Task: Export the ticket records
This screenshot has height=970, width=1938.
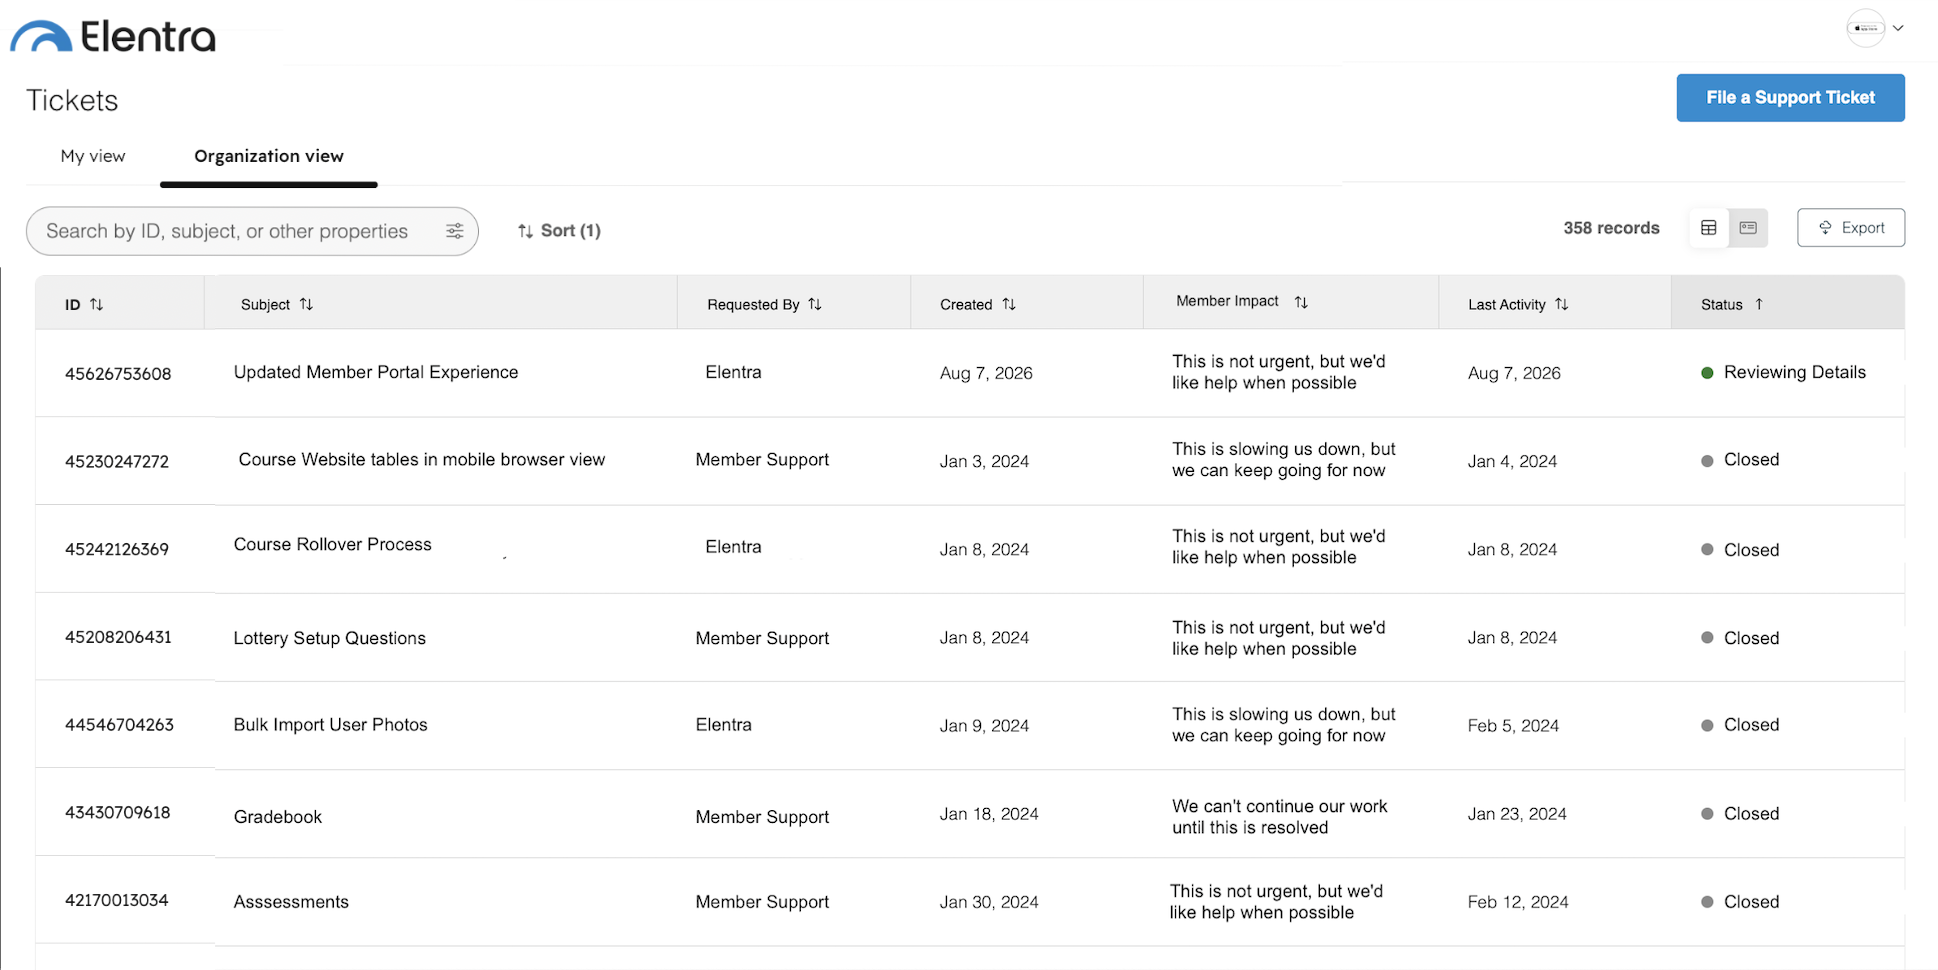Action: click(x=1850, y=228)
